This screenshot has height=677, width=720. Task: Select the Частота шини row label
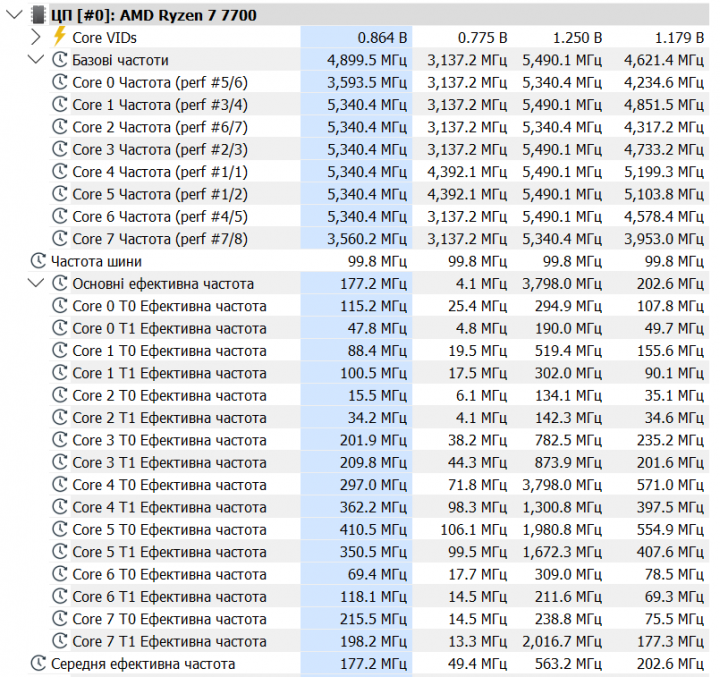tap(96, 261)
